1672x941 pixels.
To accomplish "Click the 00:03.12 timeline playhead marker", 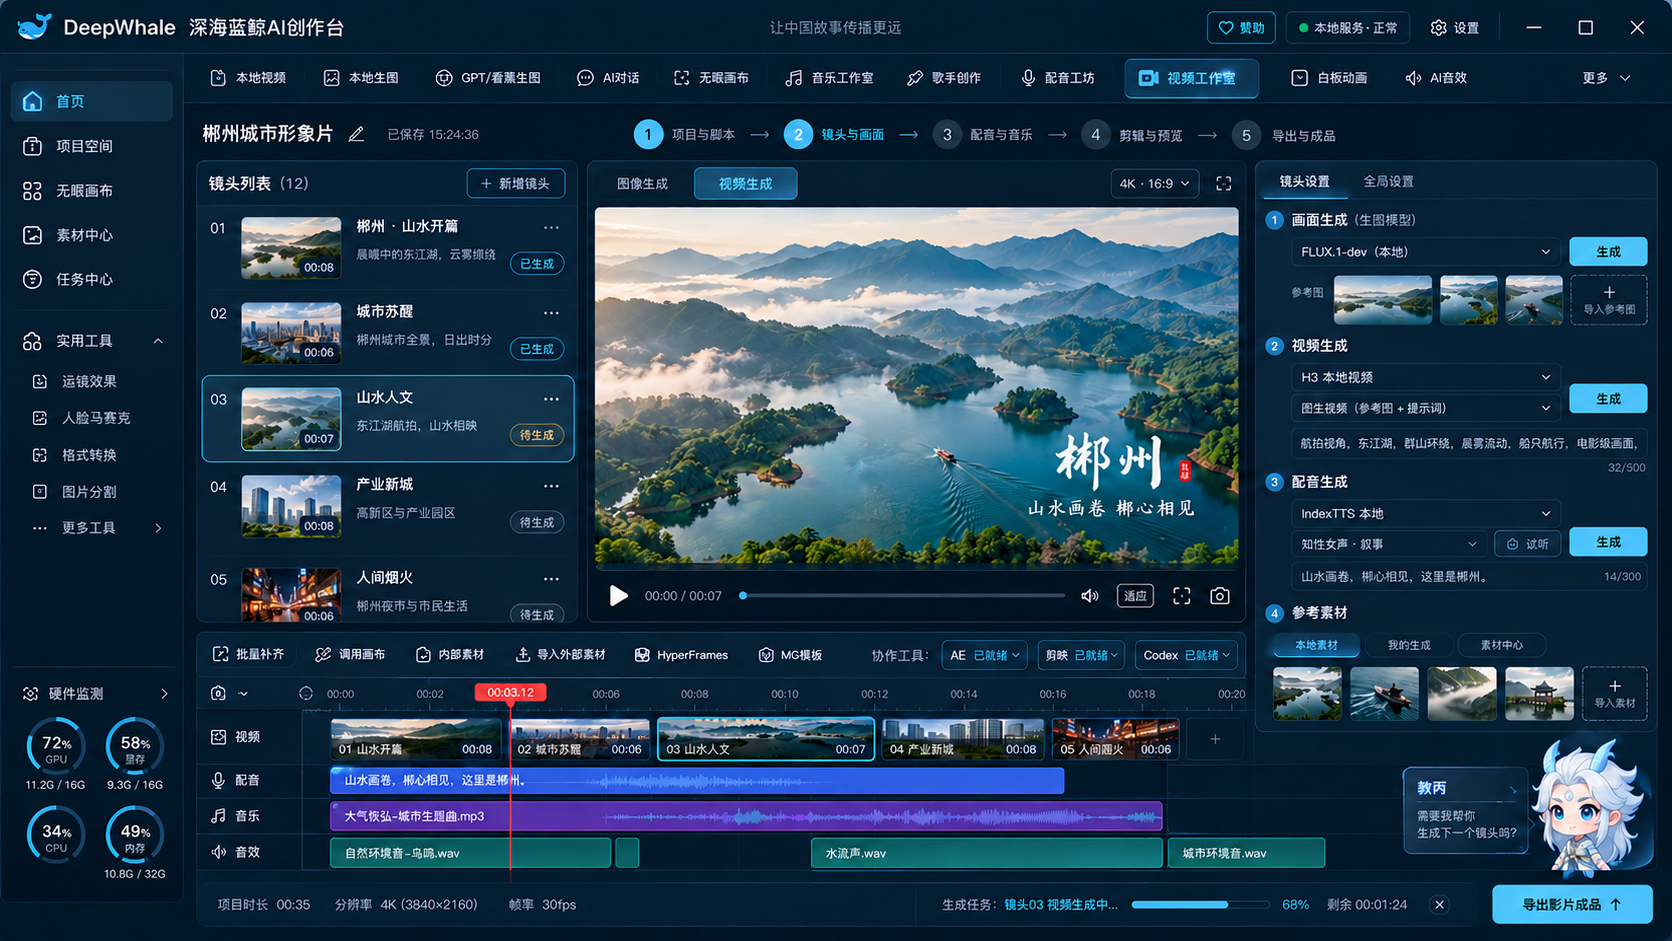I will click(x=510, y=692).
